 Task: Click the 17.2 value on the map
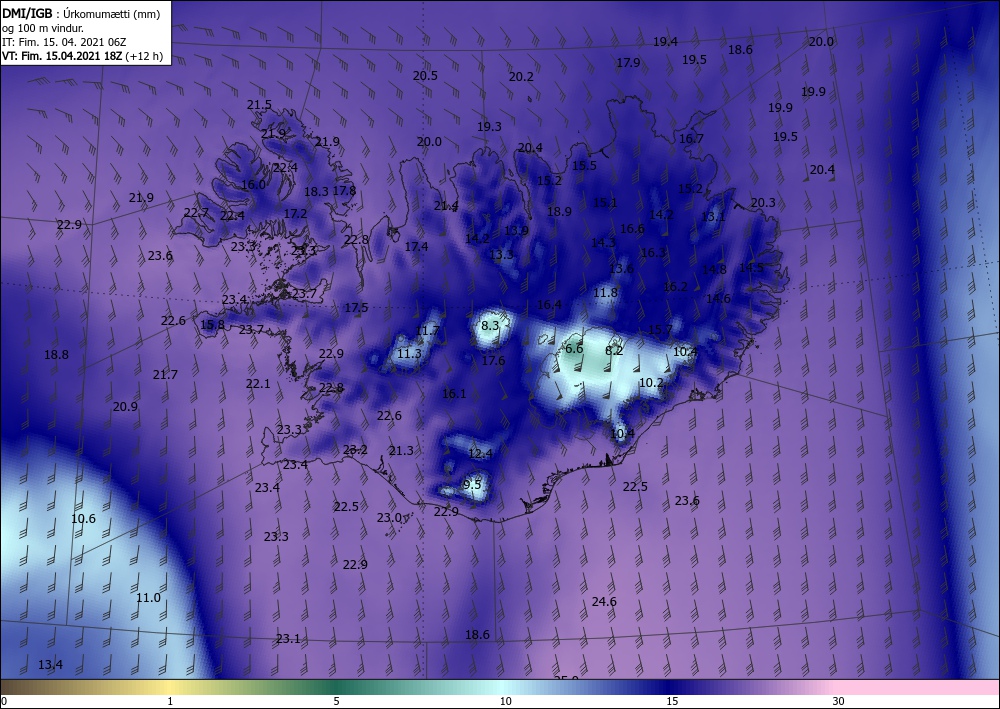[295, 214]
